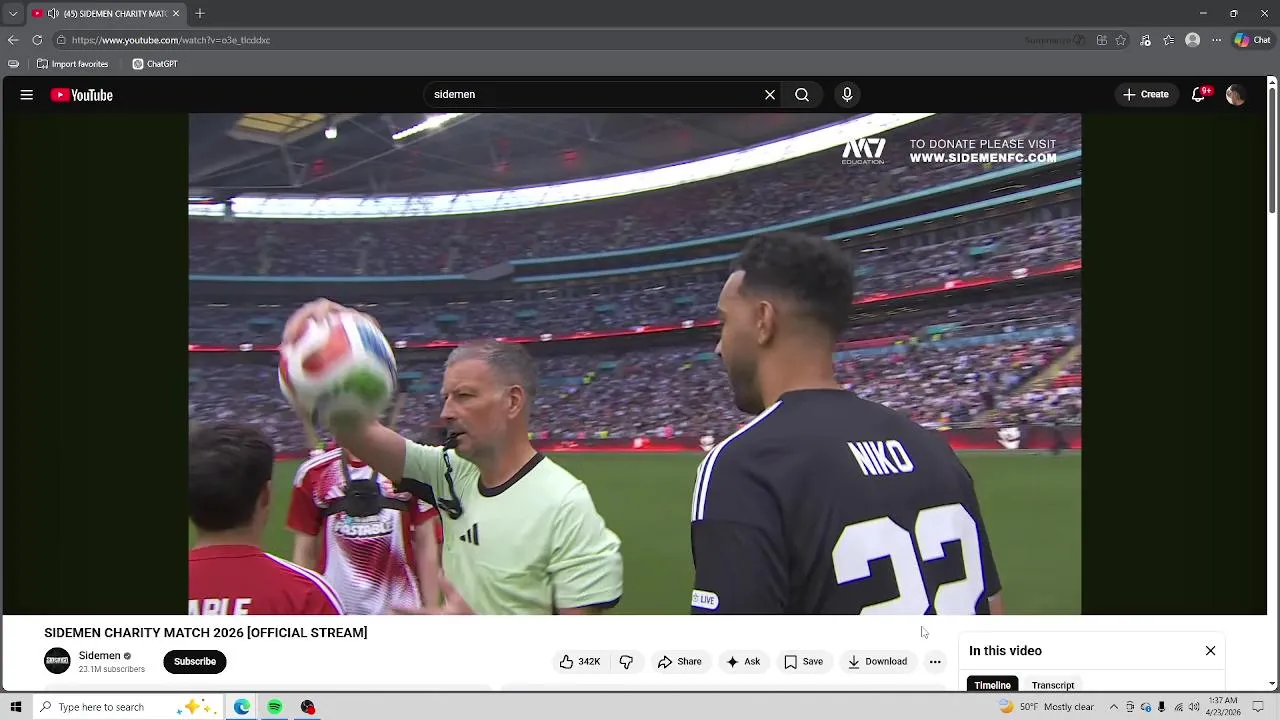Open the Edge profile icon
This screenshot has height=720, width=1280.
point(1192,40)
